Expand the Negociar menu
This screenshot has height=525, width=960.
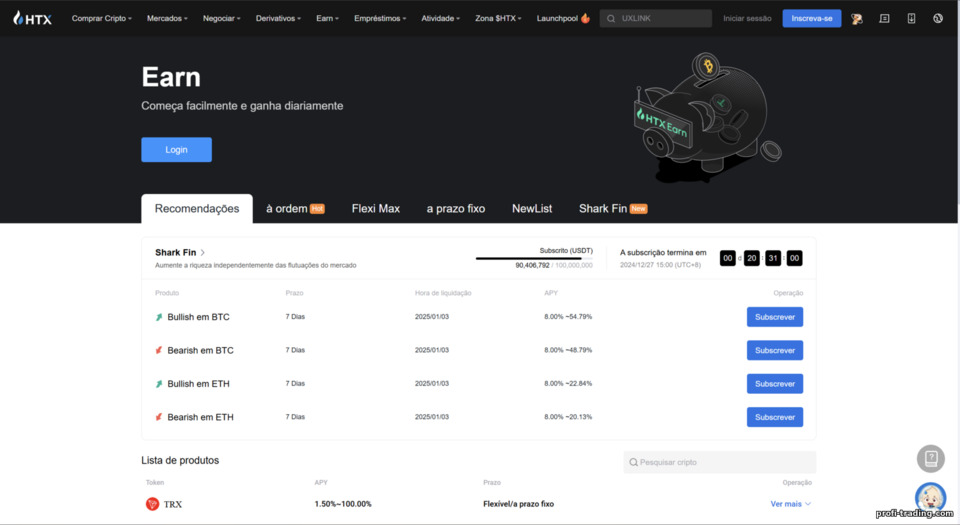(222, 18)
